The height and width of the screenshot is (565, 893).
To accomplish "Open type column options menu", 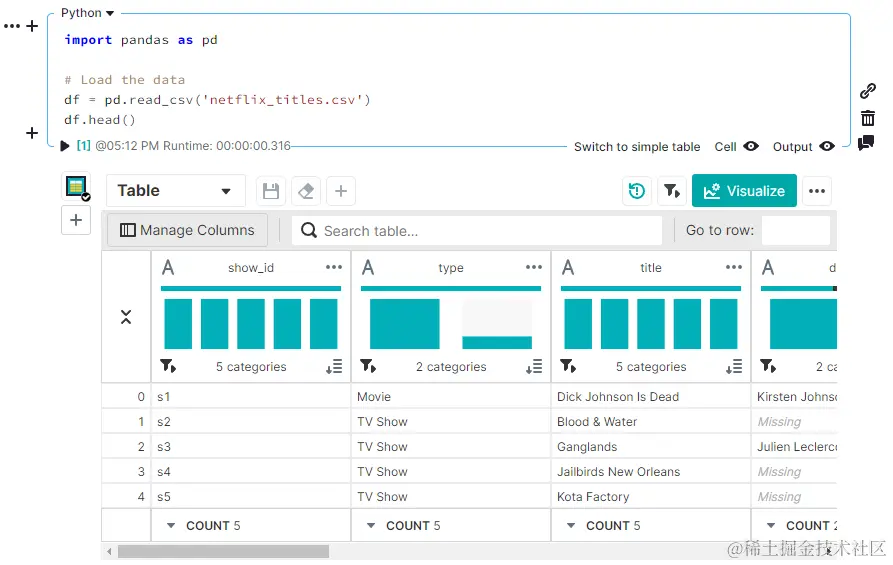I will coord(534,267).
